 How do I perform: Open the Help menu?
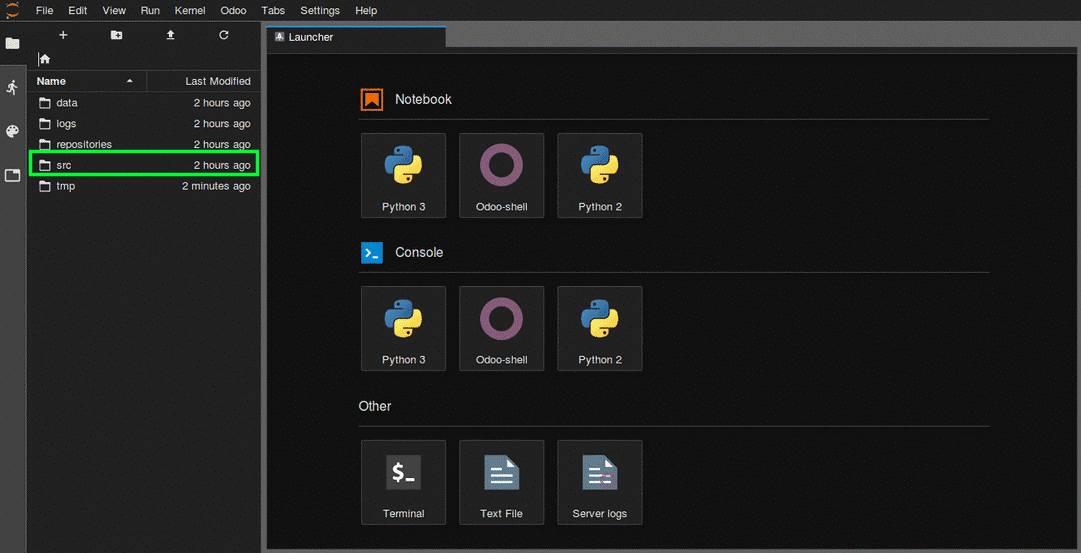tap(366, 10)
